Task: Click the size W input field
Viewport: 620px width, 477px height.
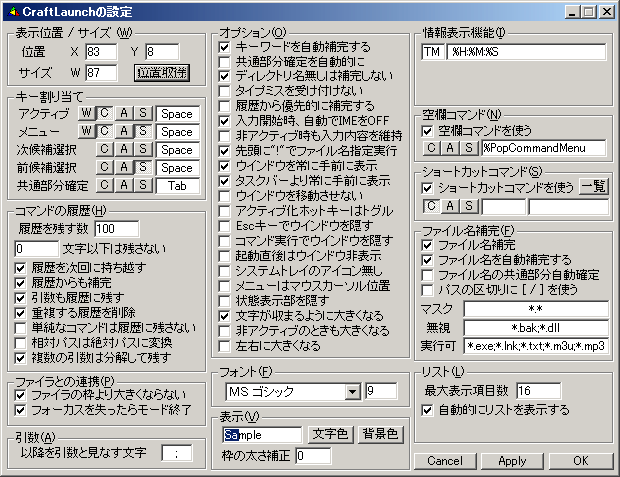Action: click(101, 73)
